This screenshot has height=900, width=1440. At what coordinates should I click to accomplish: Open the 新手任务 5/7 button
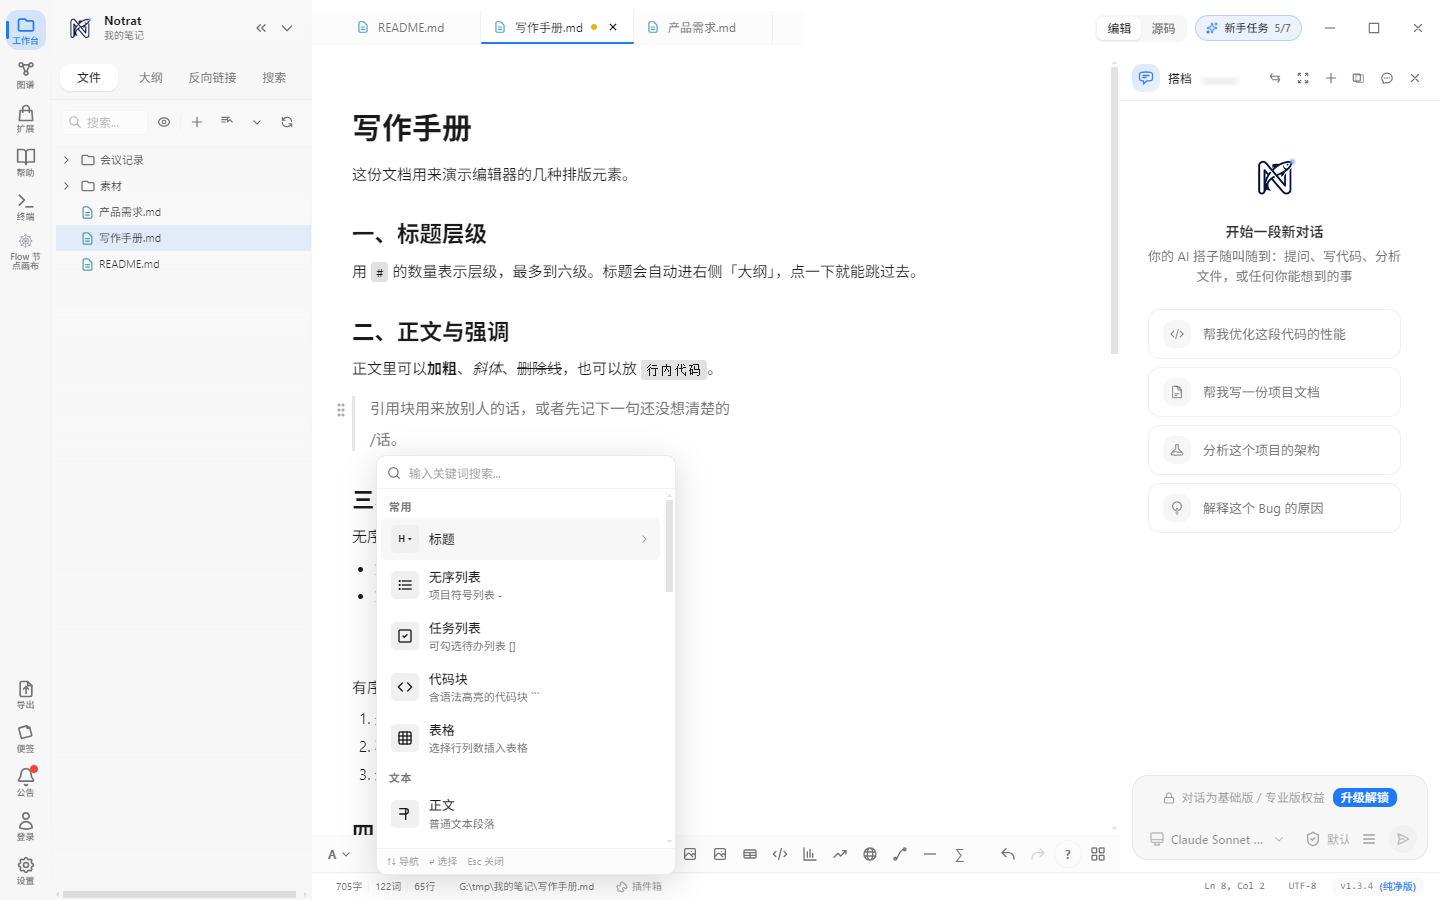point(1248,28)
